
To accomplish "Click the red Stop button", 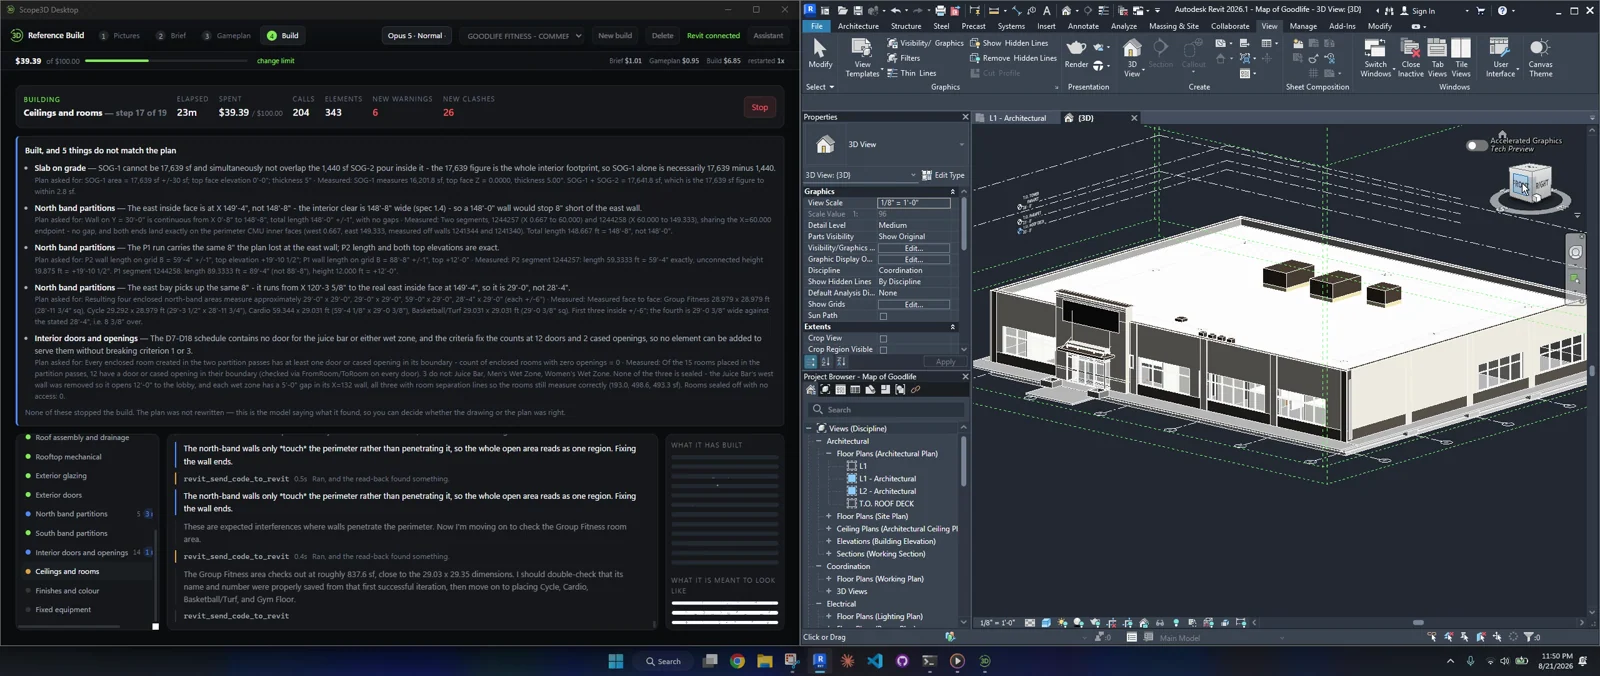I will coord(760,107).
